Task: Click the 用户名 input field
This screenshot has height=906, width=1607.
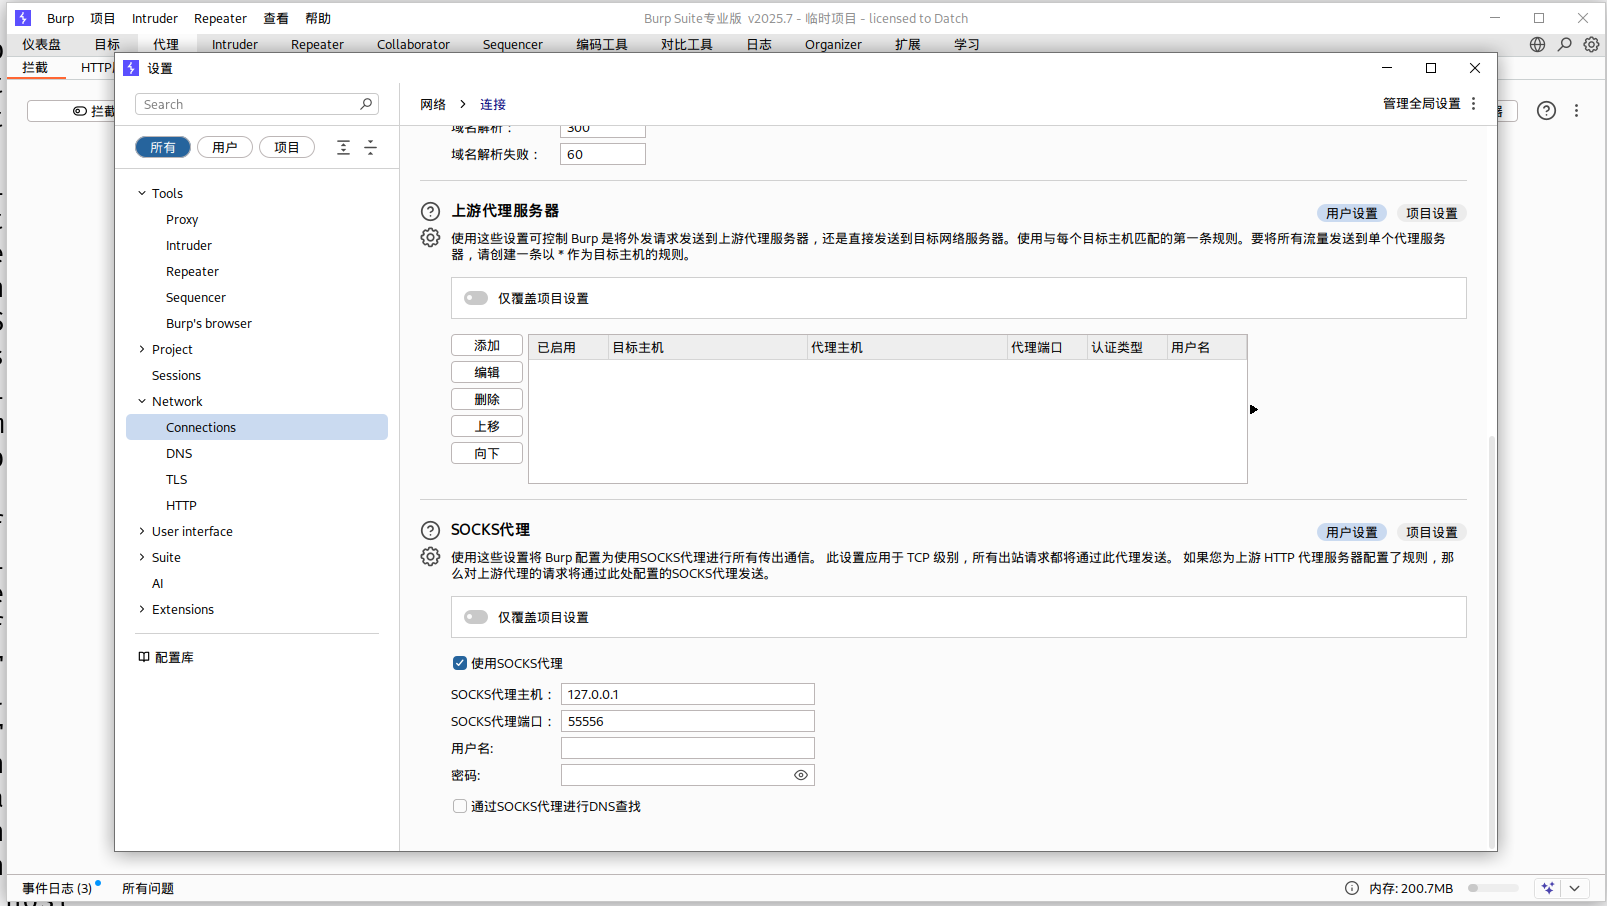Action: pos(688,748)
